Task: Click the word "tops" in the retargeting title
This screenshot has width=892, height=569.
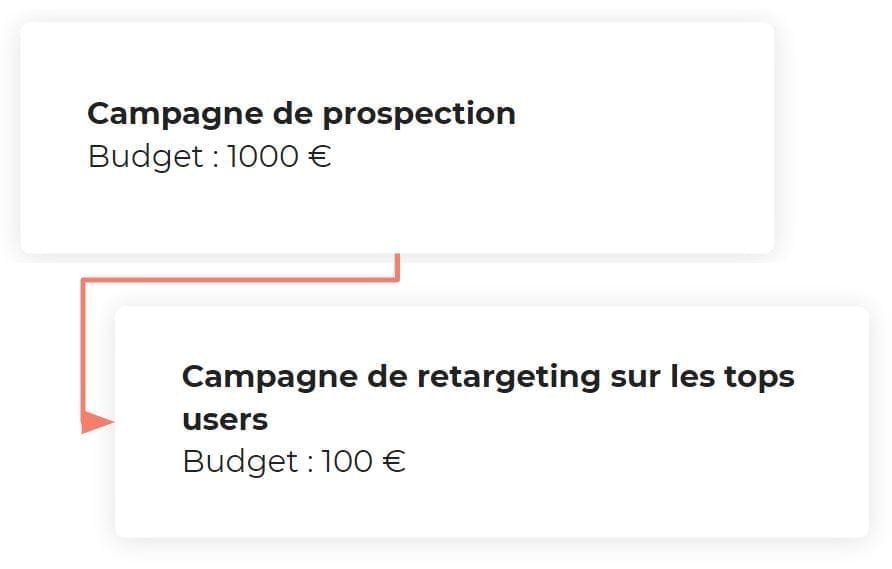Action: [759, 378]
